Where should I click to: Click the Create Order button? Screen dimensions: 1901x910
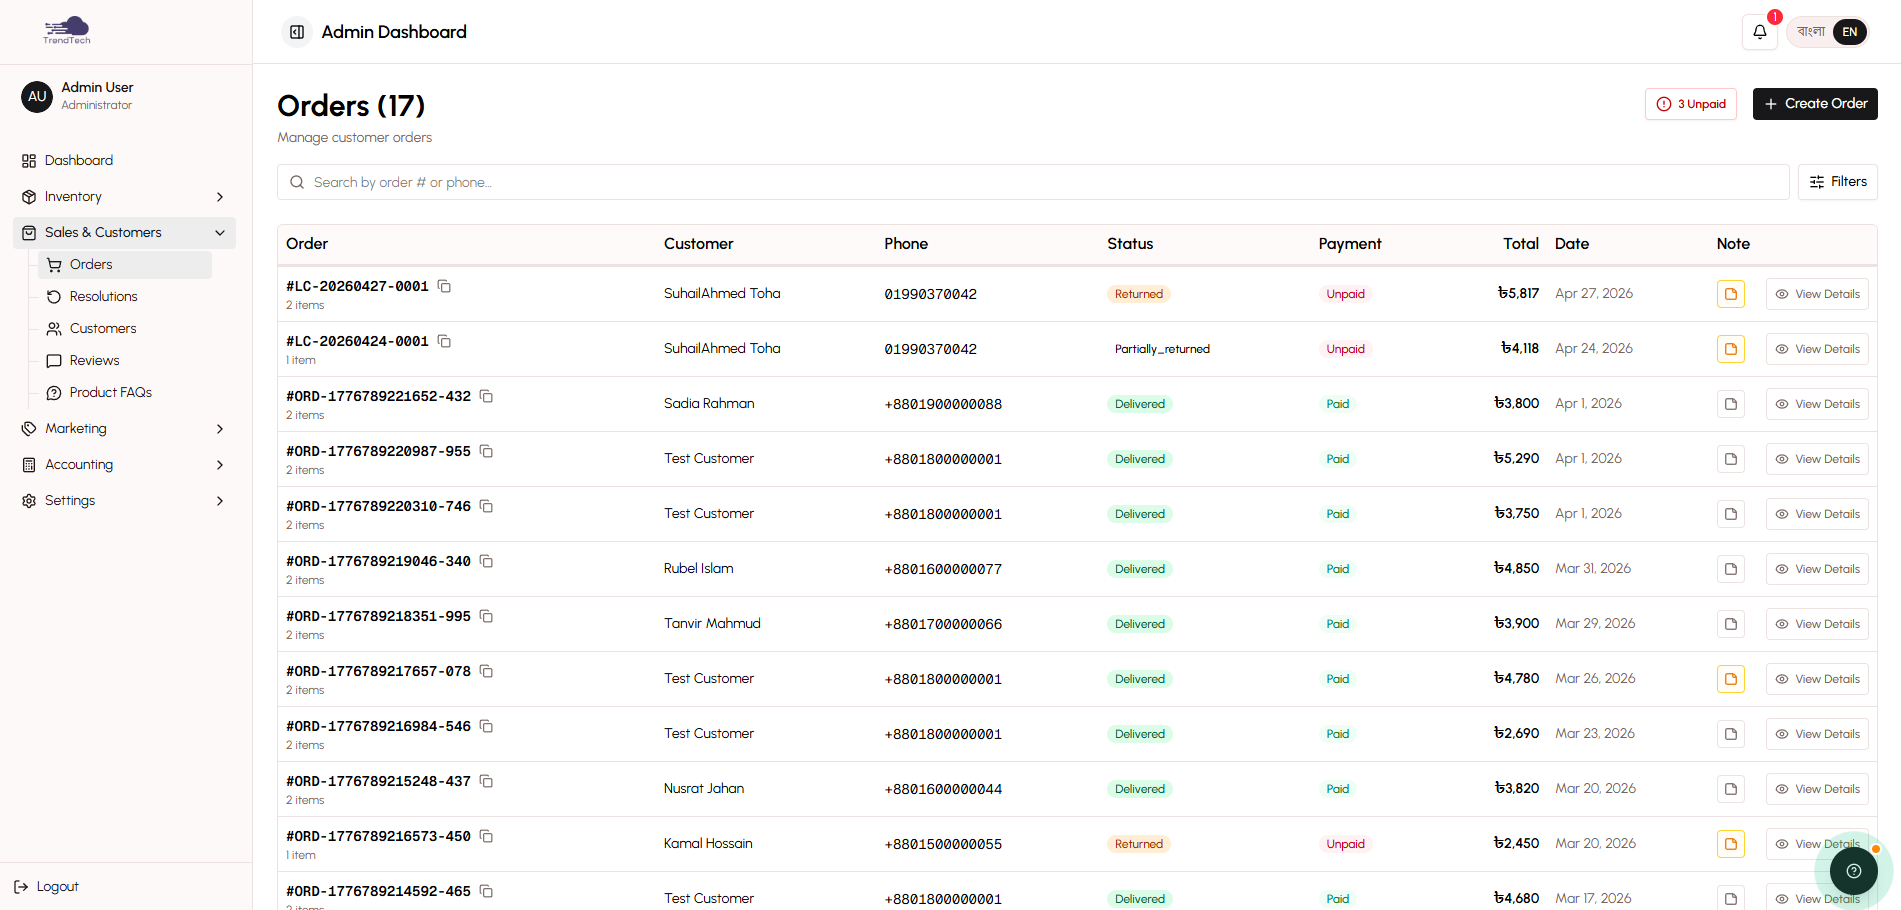pyautogui.click(x=1814, y=103)
